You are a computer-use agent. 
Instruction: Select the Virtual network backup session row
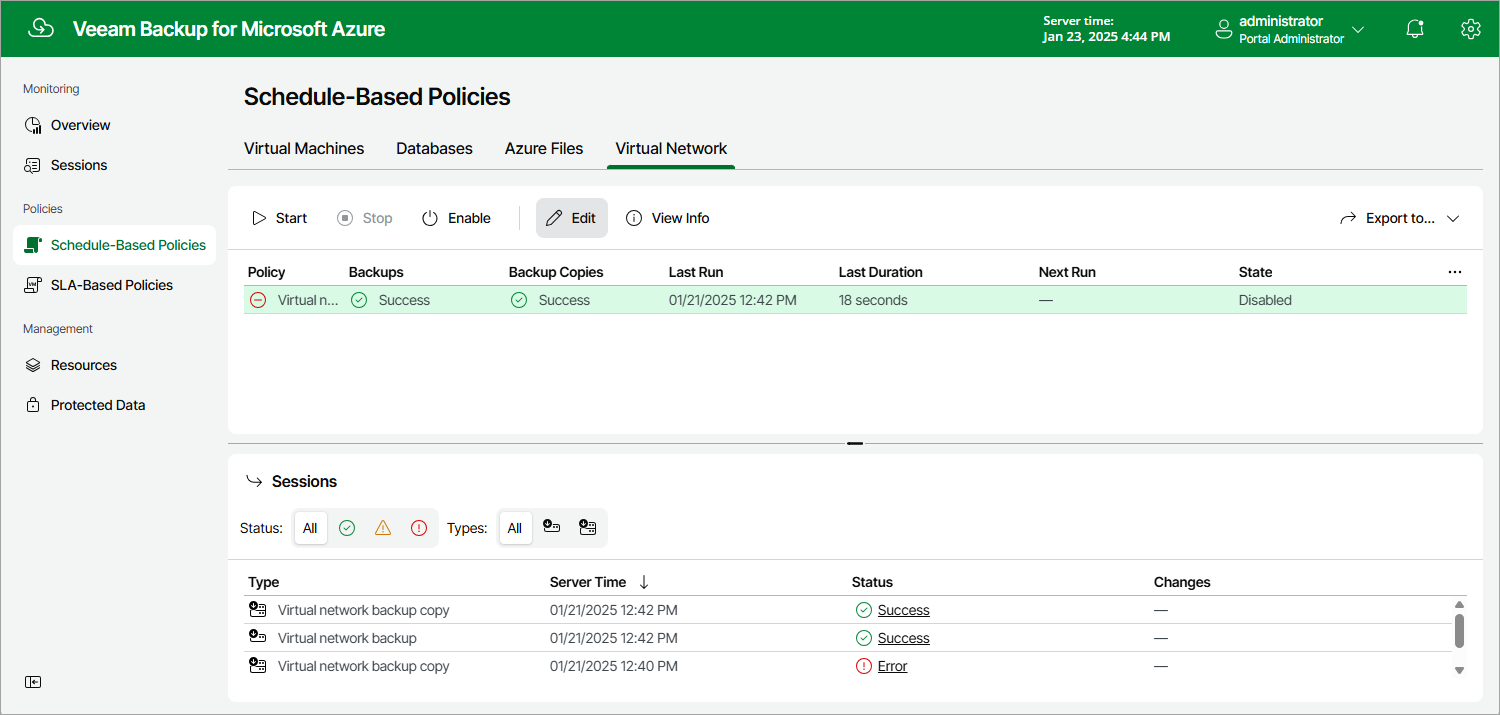[848, 638]
